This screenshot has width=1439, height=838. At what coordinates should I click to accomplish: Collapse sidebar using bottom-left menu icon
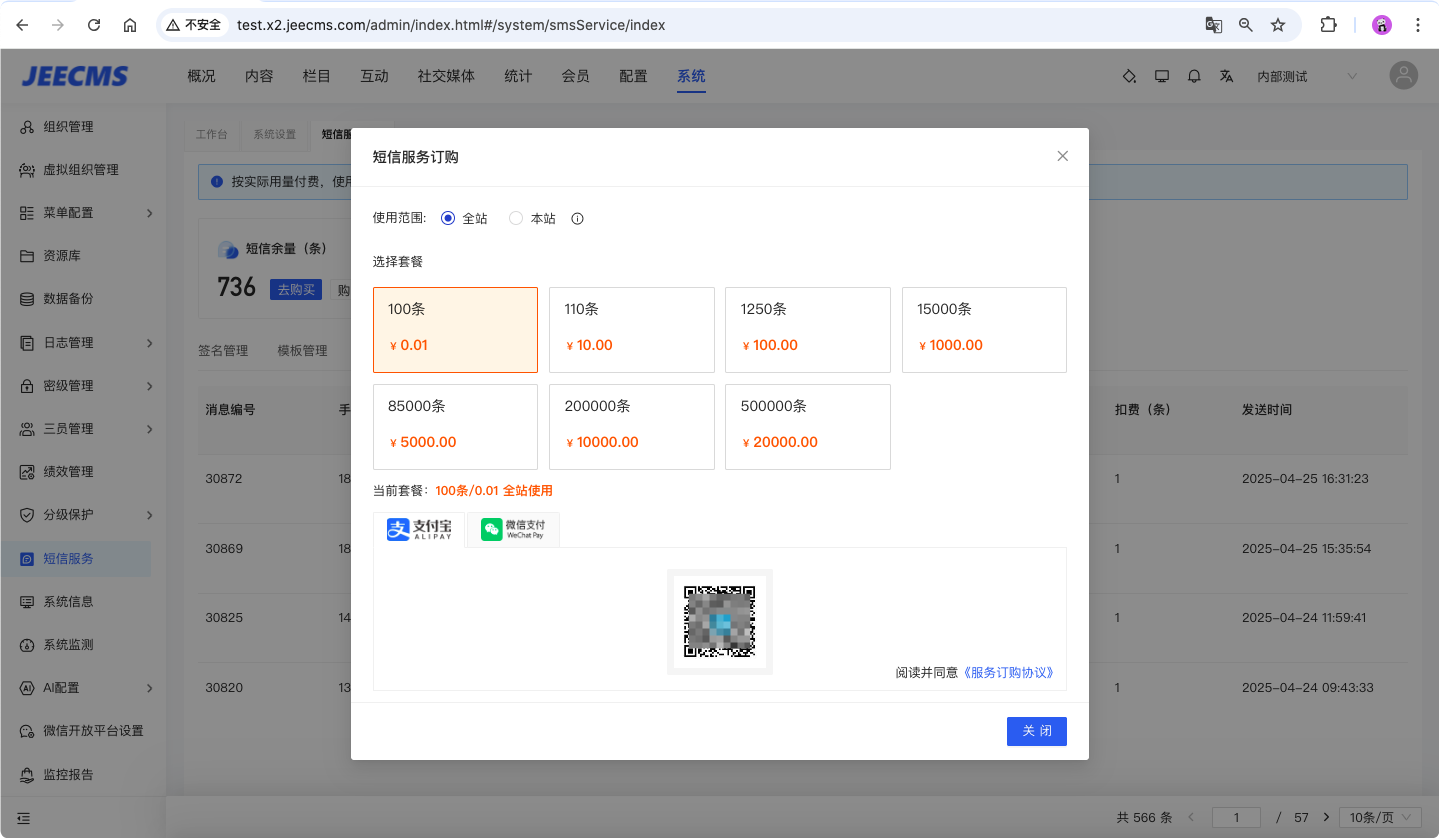[24, 817]
